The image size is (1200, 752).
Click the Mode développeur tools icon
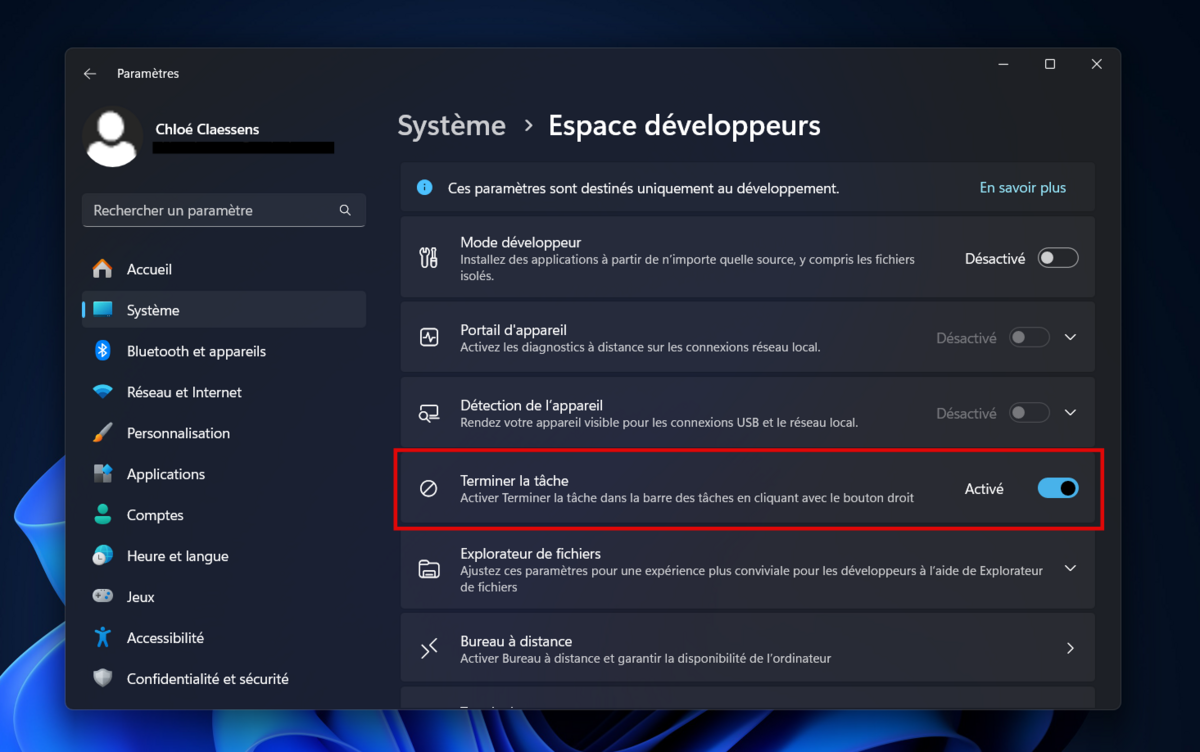point(429,258)
